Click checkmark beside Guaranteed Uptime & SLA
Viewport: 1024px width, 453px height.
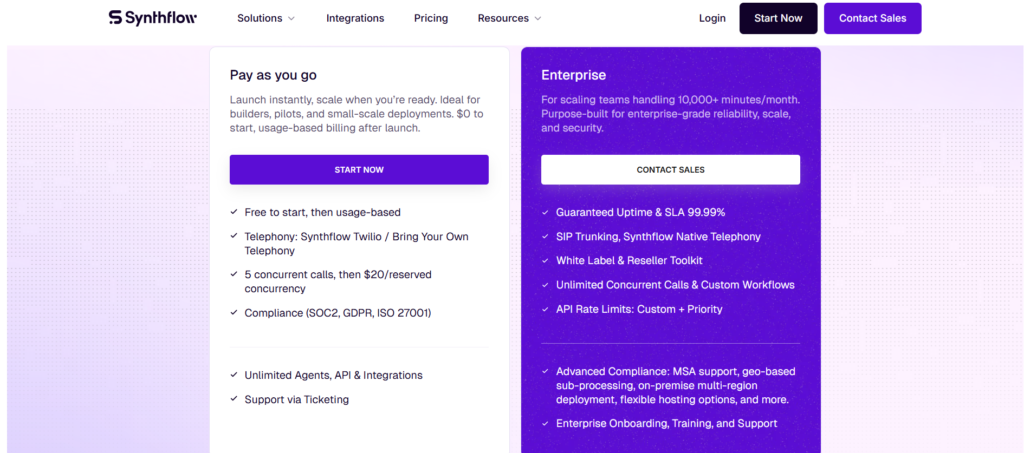click(x=545, y=212)
